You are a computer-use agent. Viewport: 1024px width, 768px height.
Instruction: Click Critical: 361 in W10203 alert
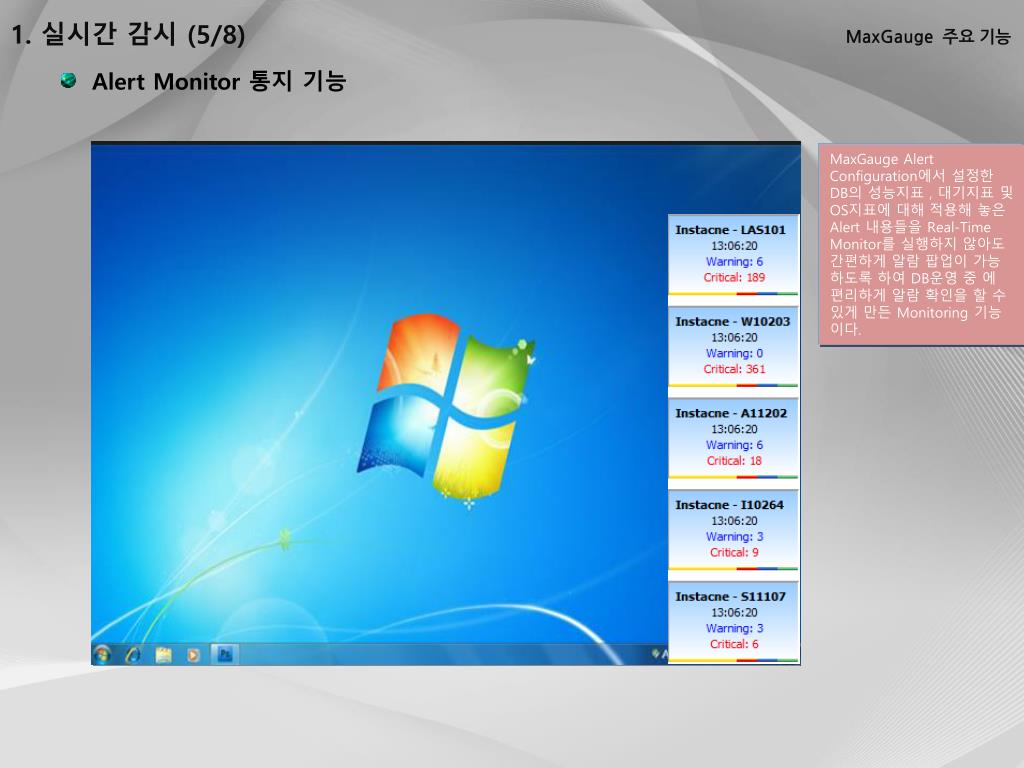pyautogui.click(x=734, y=368)
